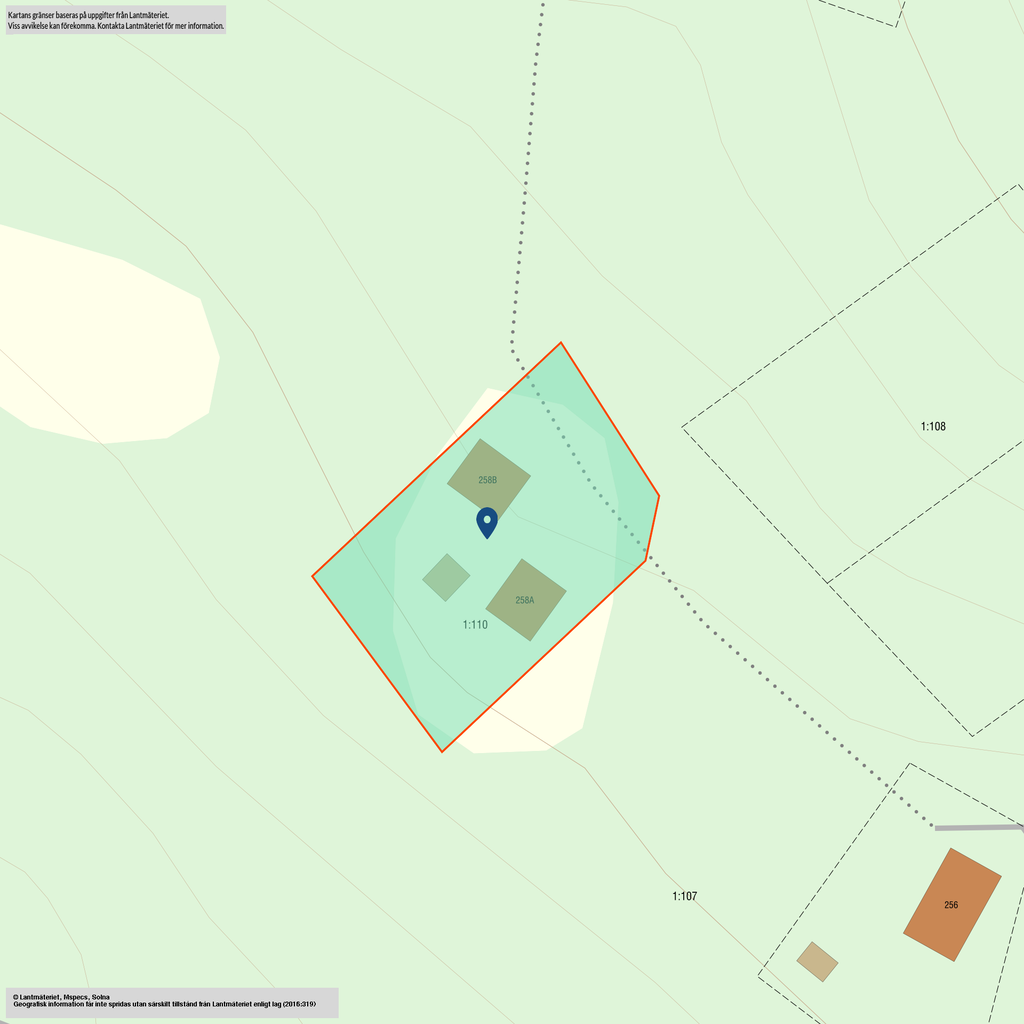This screenshot has height=1024, width=1024.
Task: Click the small tan building near 256
Action: [x=817, y=961]
